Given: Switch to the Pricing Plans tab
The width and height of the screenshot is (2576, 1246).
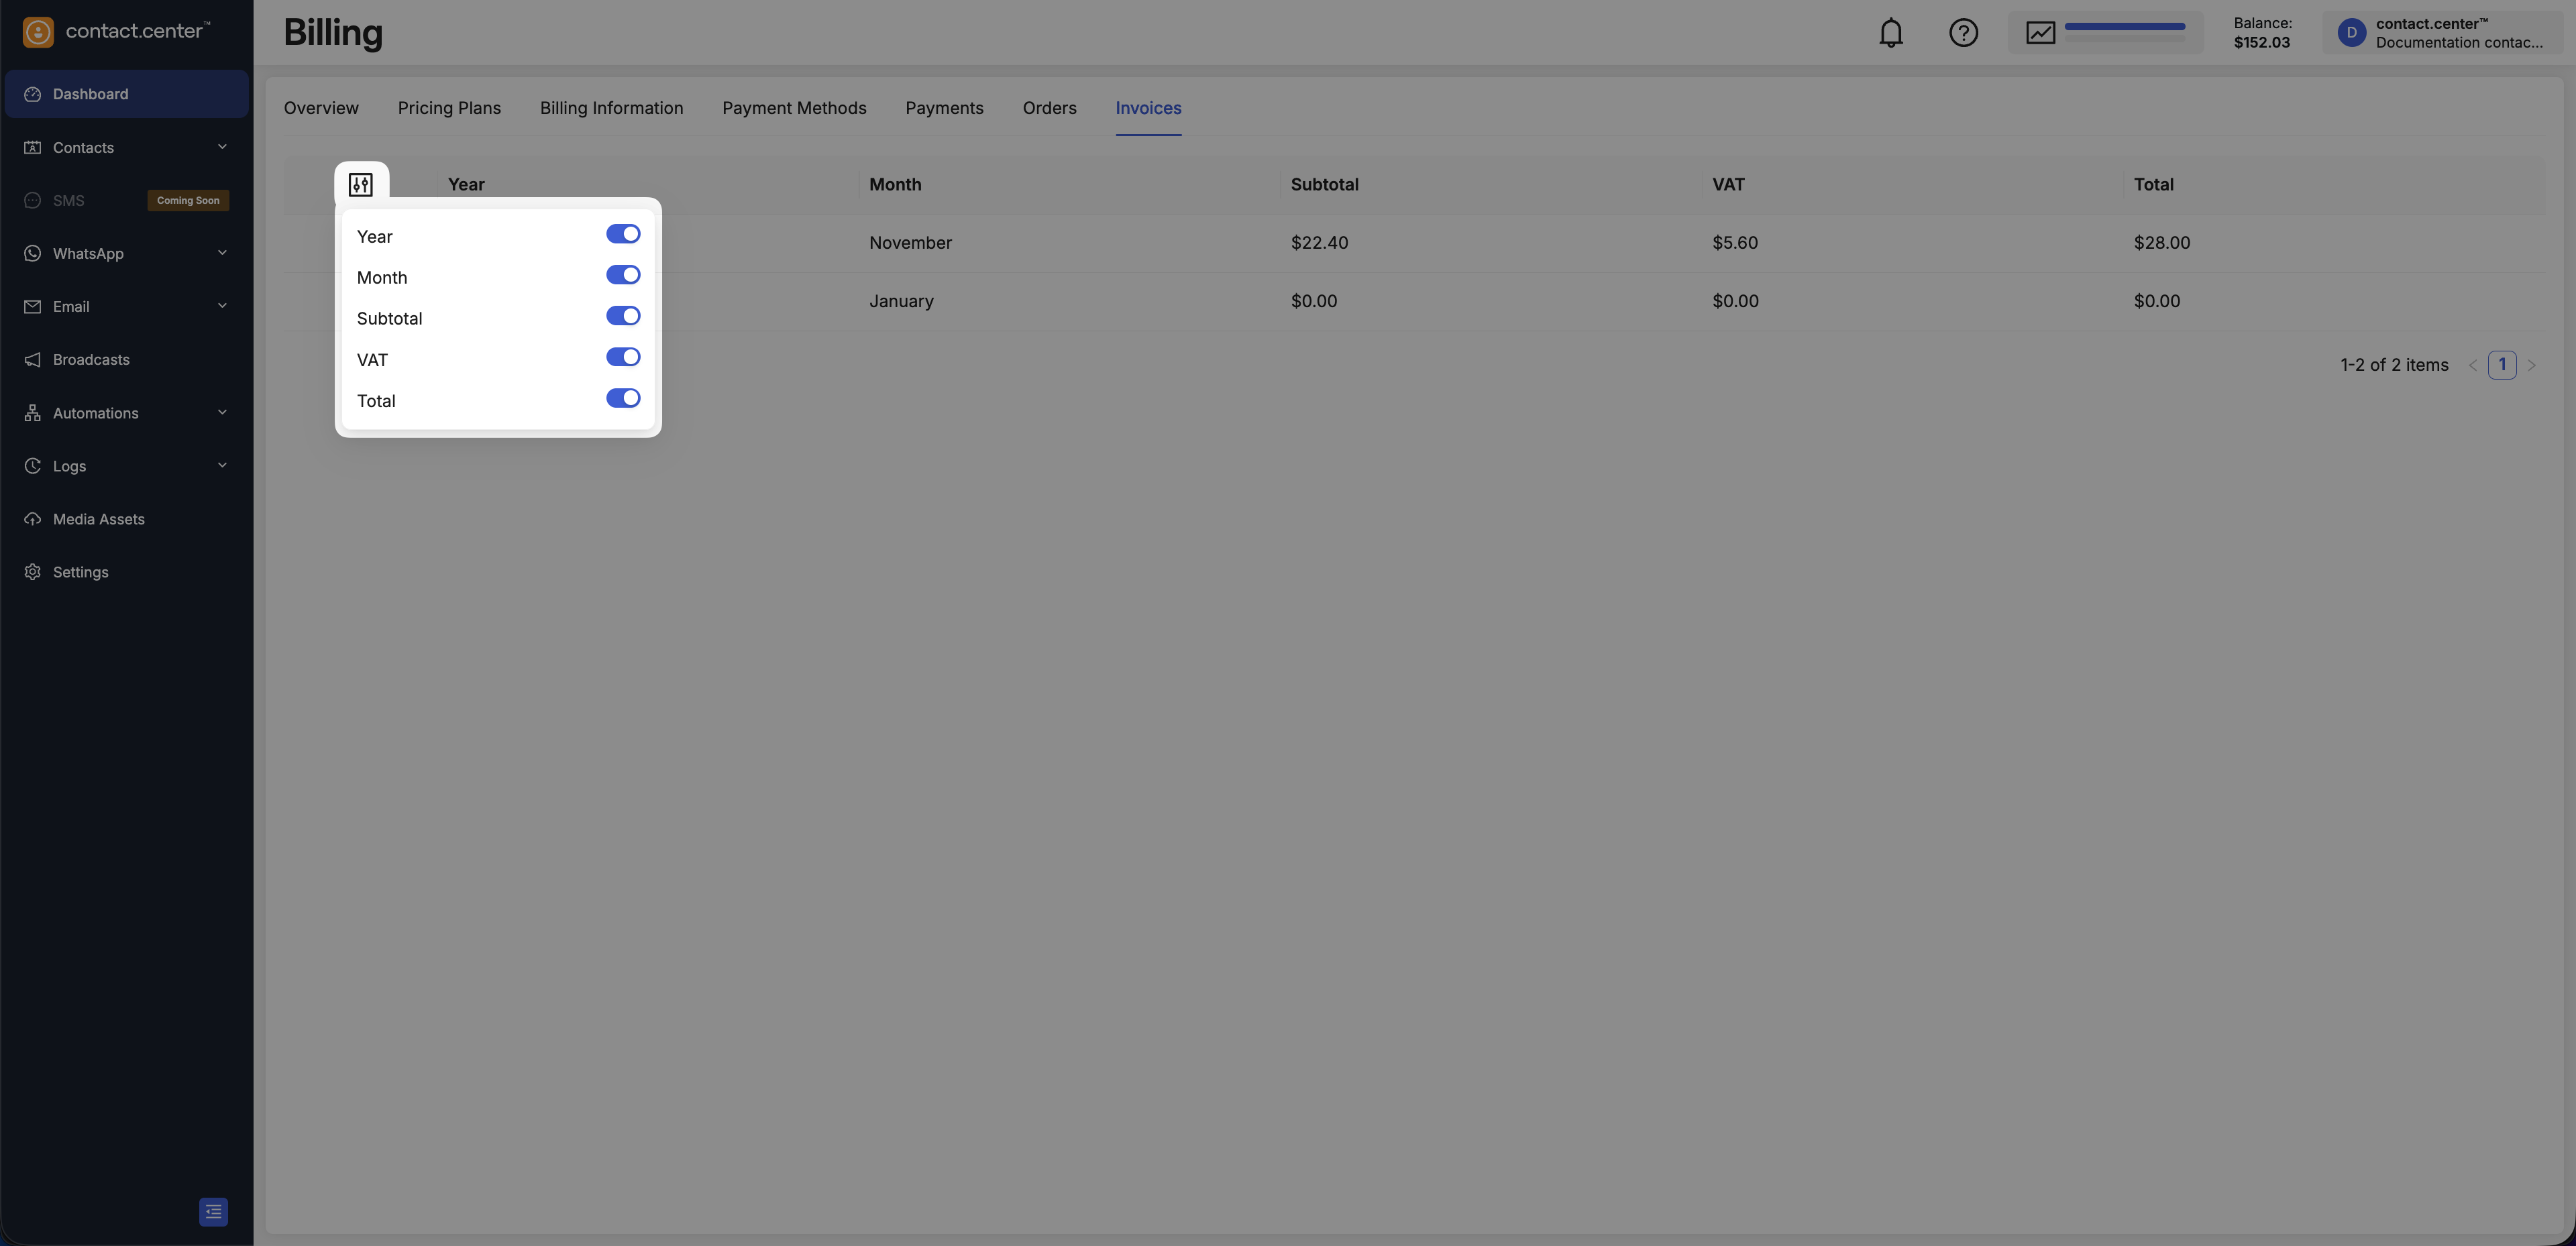Looking at the screenshot, I should pyautogui.click(x=449, y=108).
